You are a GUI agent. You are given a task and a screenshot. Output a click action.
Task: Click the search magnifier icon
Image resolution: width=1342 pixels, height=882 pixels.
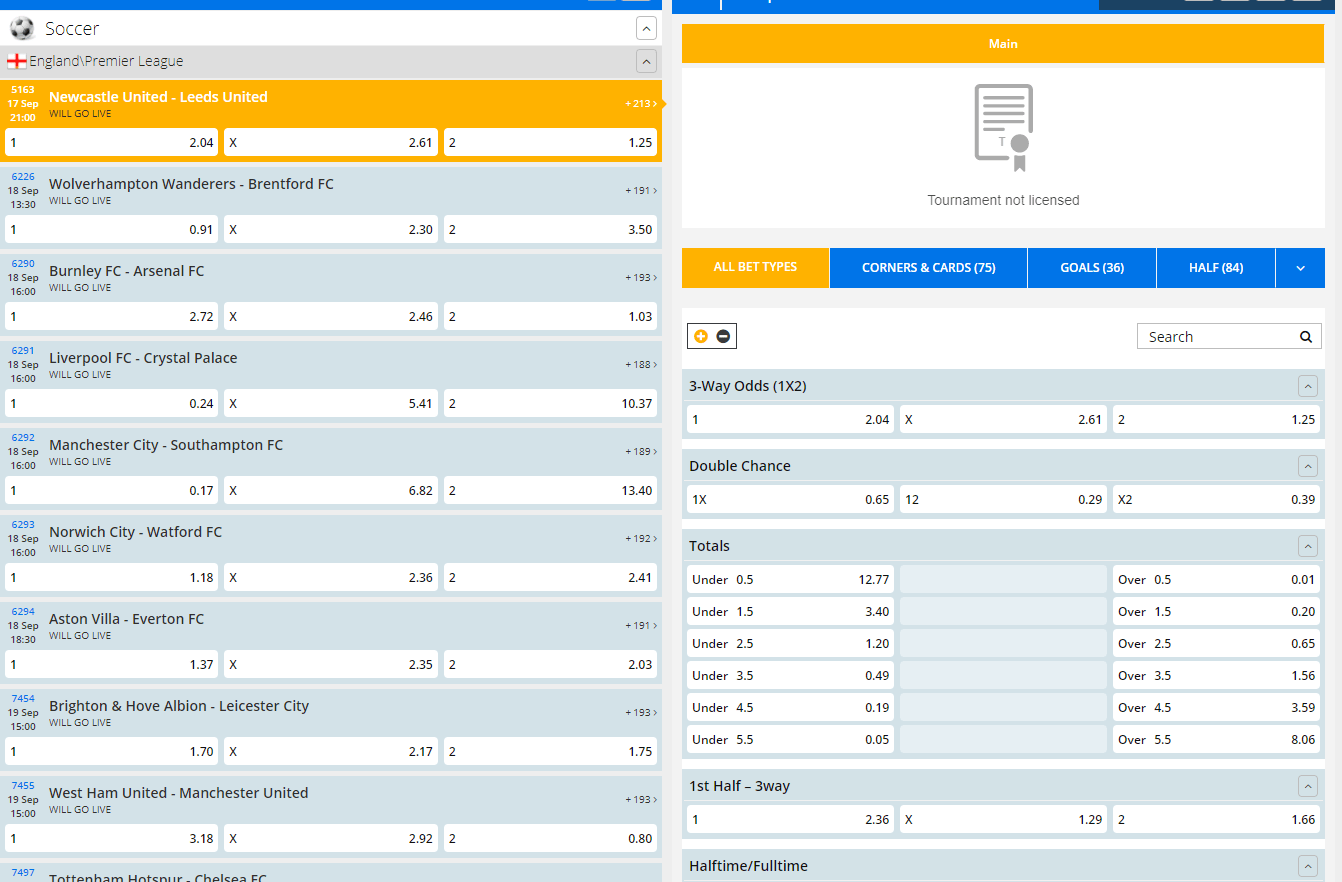click(1305, 337)
